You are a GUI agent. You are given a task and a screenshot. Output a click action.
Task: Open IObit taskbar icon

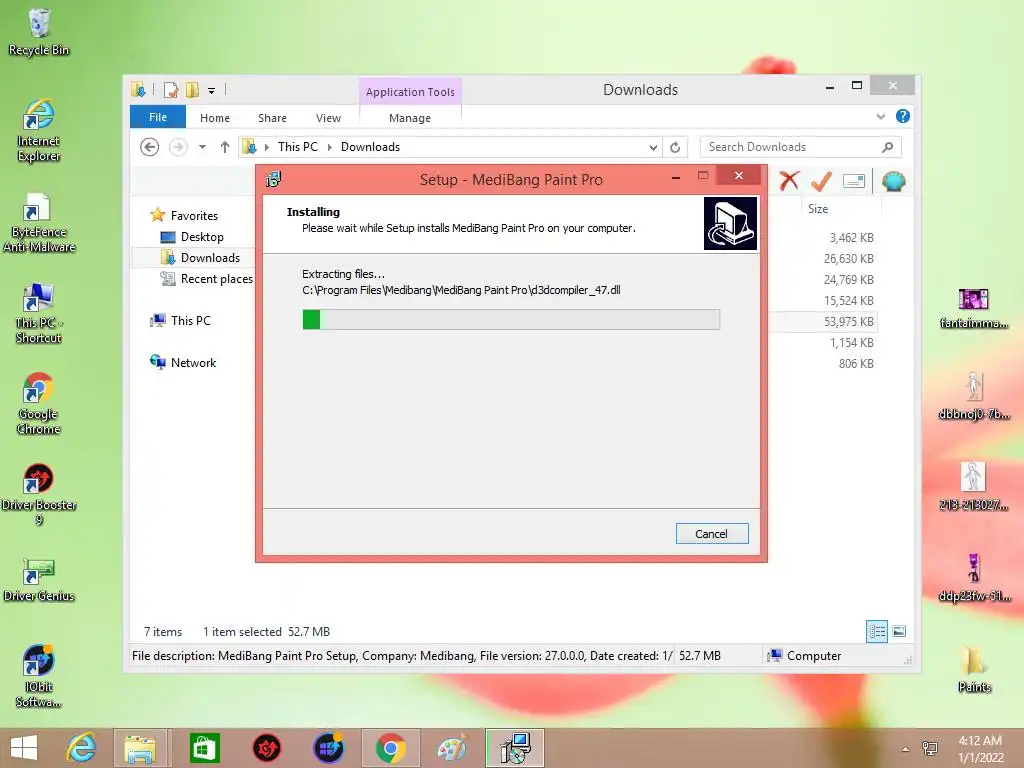click(328, 748)
